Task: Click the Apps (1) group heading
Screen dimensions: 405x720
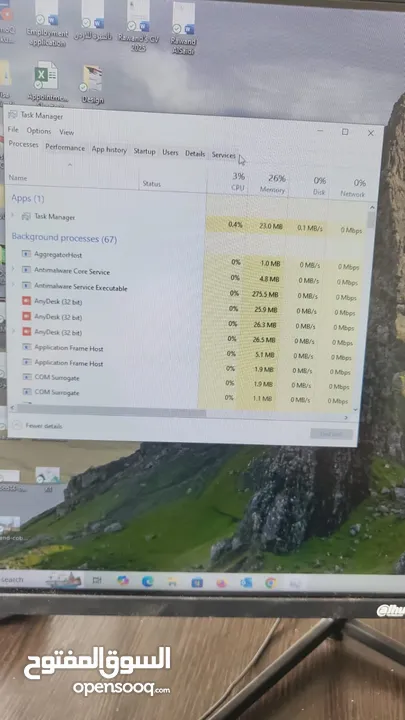Action: pos(28,198)
